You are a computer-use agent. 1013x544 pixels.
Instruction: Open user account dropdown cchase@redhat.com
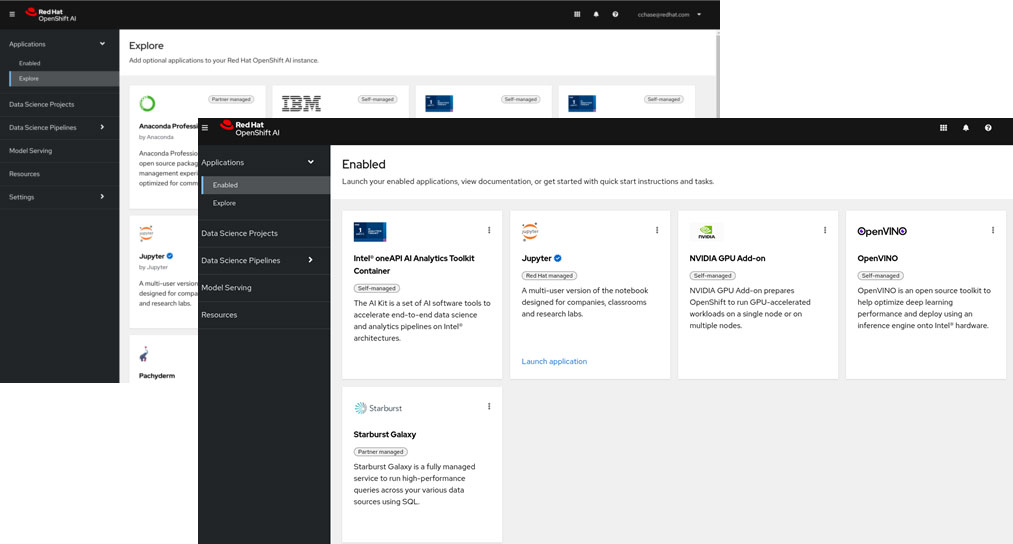coord(669,14)
